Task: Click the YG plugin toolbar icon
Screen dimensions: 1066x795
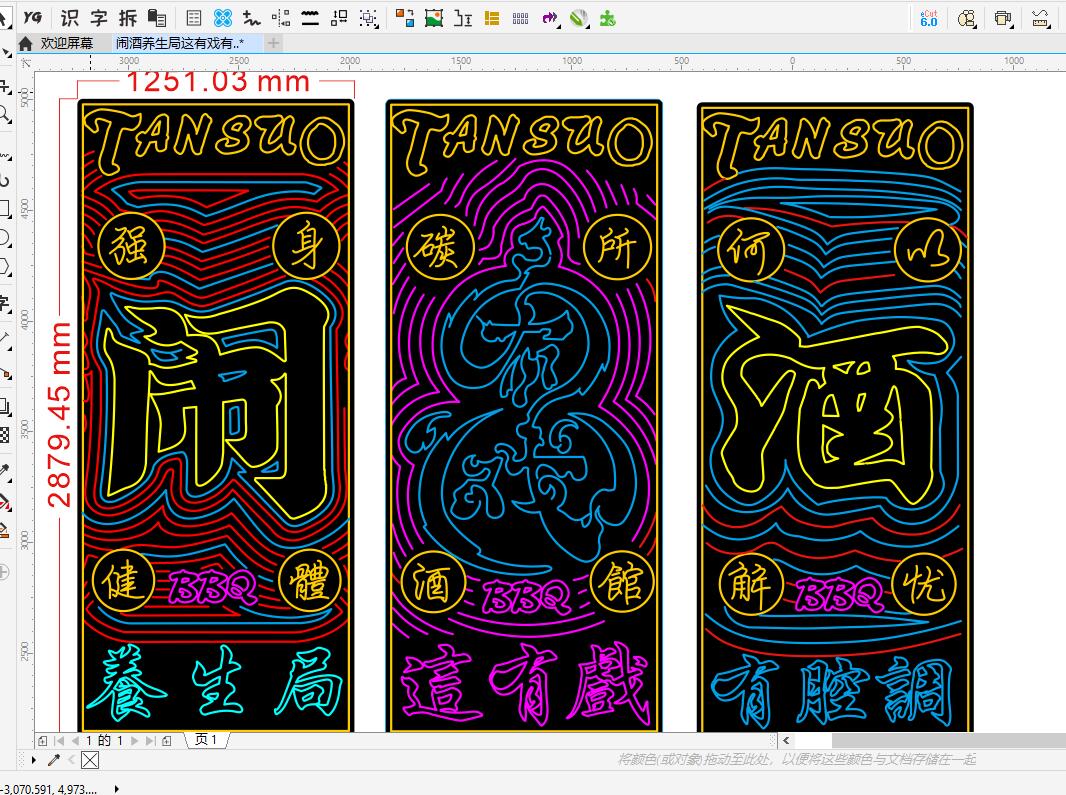Action: pyautogui.click(x=33, y=18)
